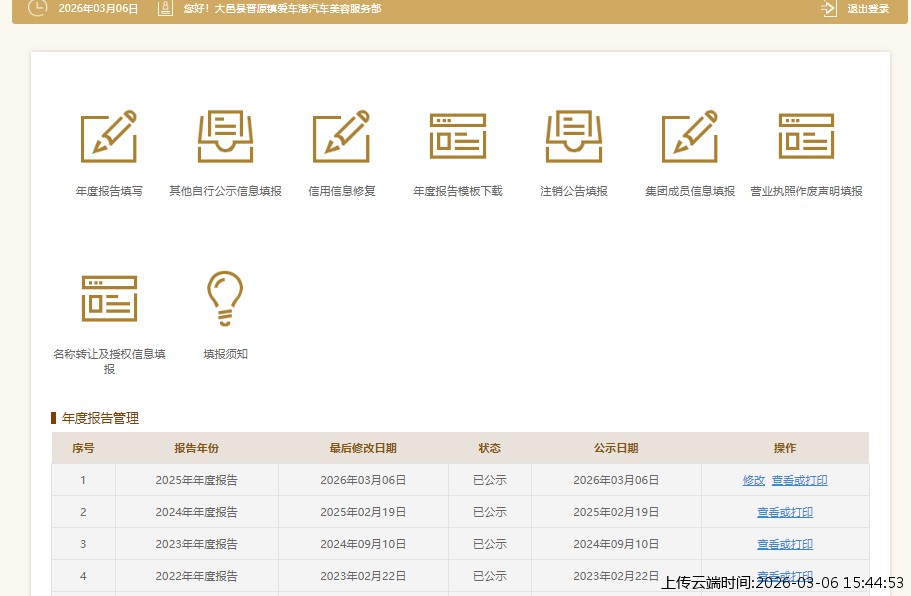Open 填报须知 lightbulb icon

(225, 298)
